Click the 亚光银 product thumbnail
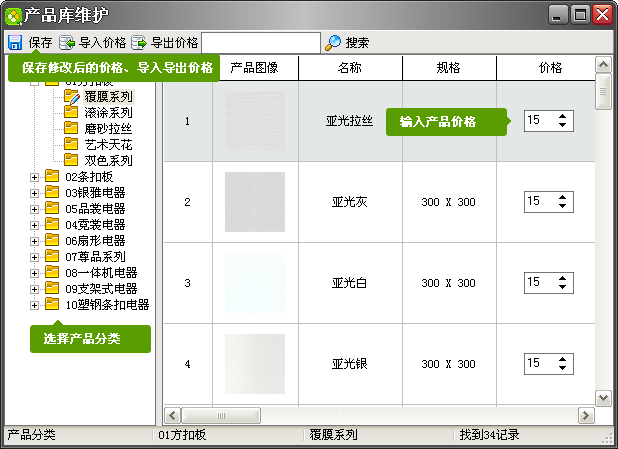 255,364
